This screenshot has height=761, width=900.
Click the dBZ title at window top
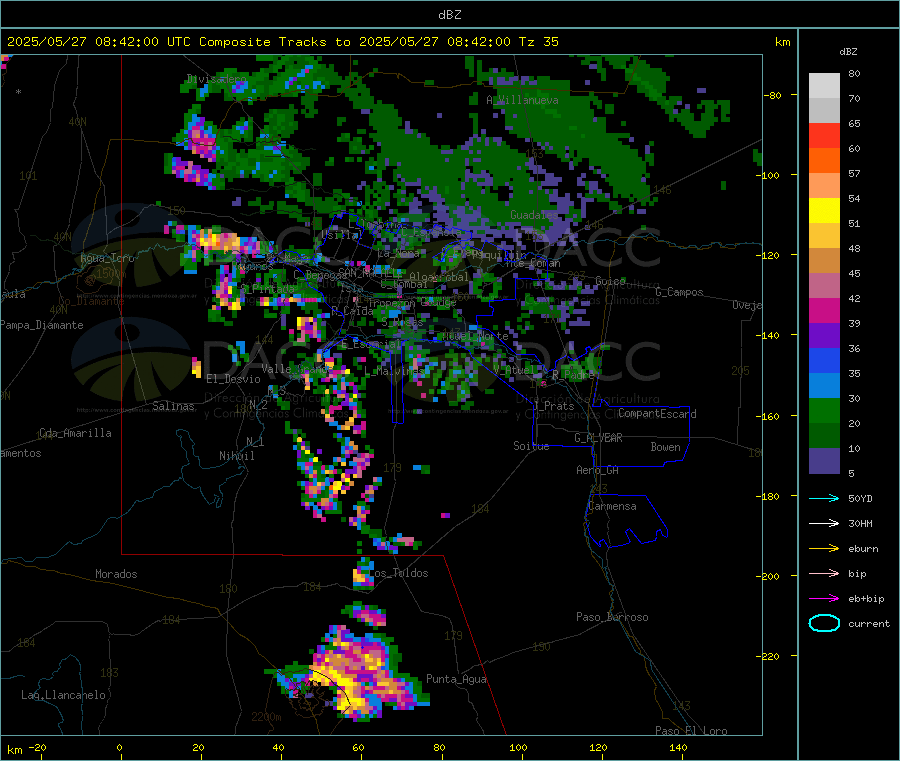click(x=449, y=15)
